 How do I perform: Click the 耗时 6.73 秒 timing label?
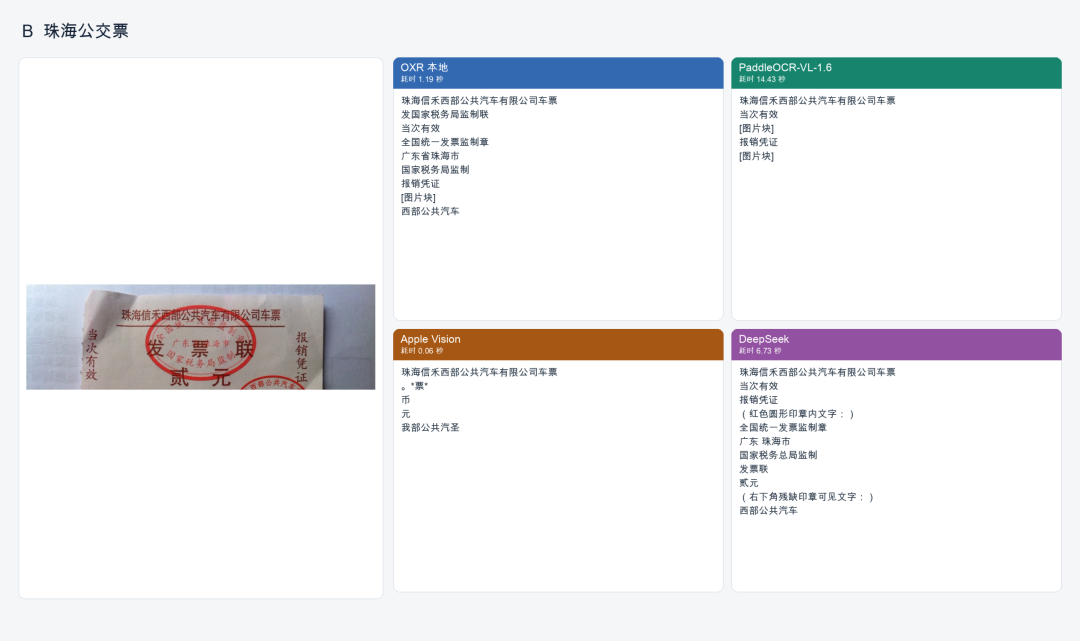click(x=760, y=351)
